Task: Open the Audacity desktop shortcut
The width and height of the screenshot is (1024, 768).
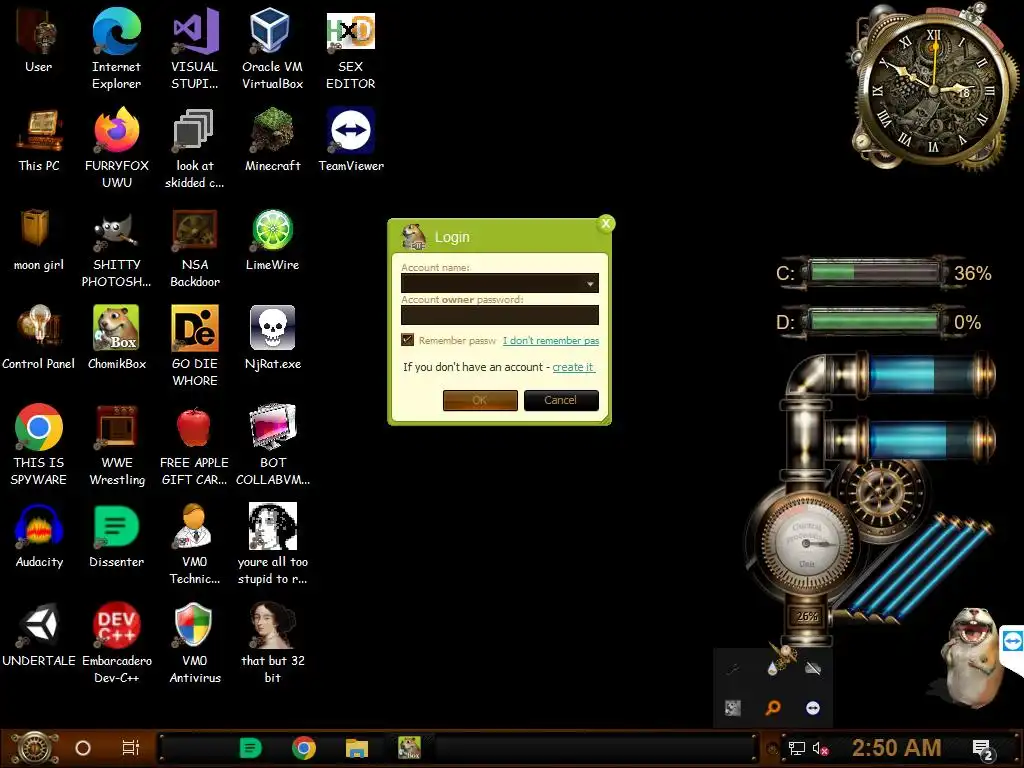Action: pyautogui.click(x=39, y=536)
